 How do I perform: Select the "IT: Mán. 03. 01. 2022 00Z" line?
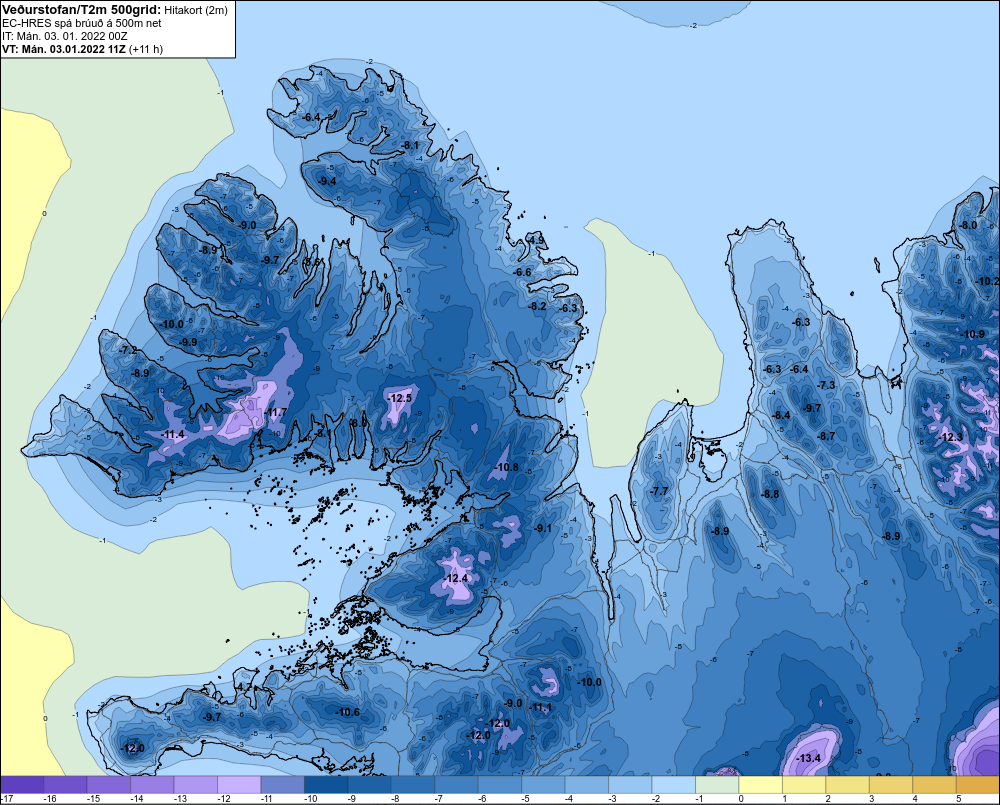pyautogui.click(x=64, y=36)
